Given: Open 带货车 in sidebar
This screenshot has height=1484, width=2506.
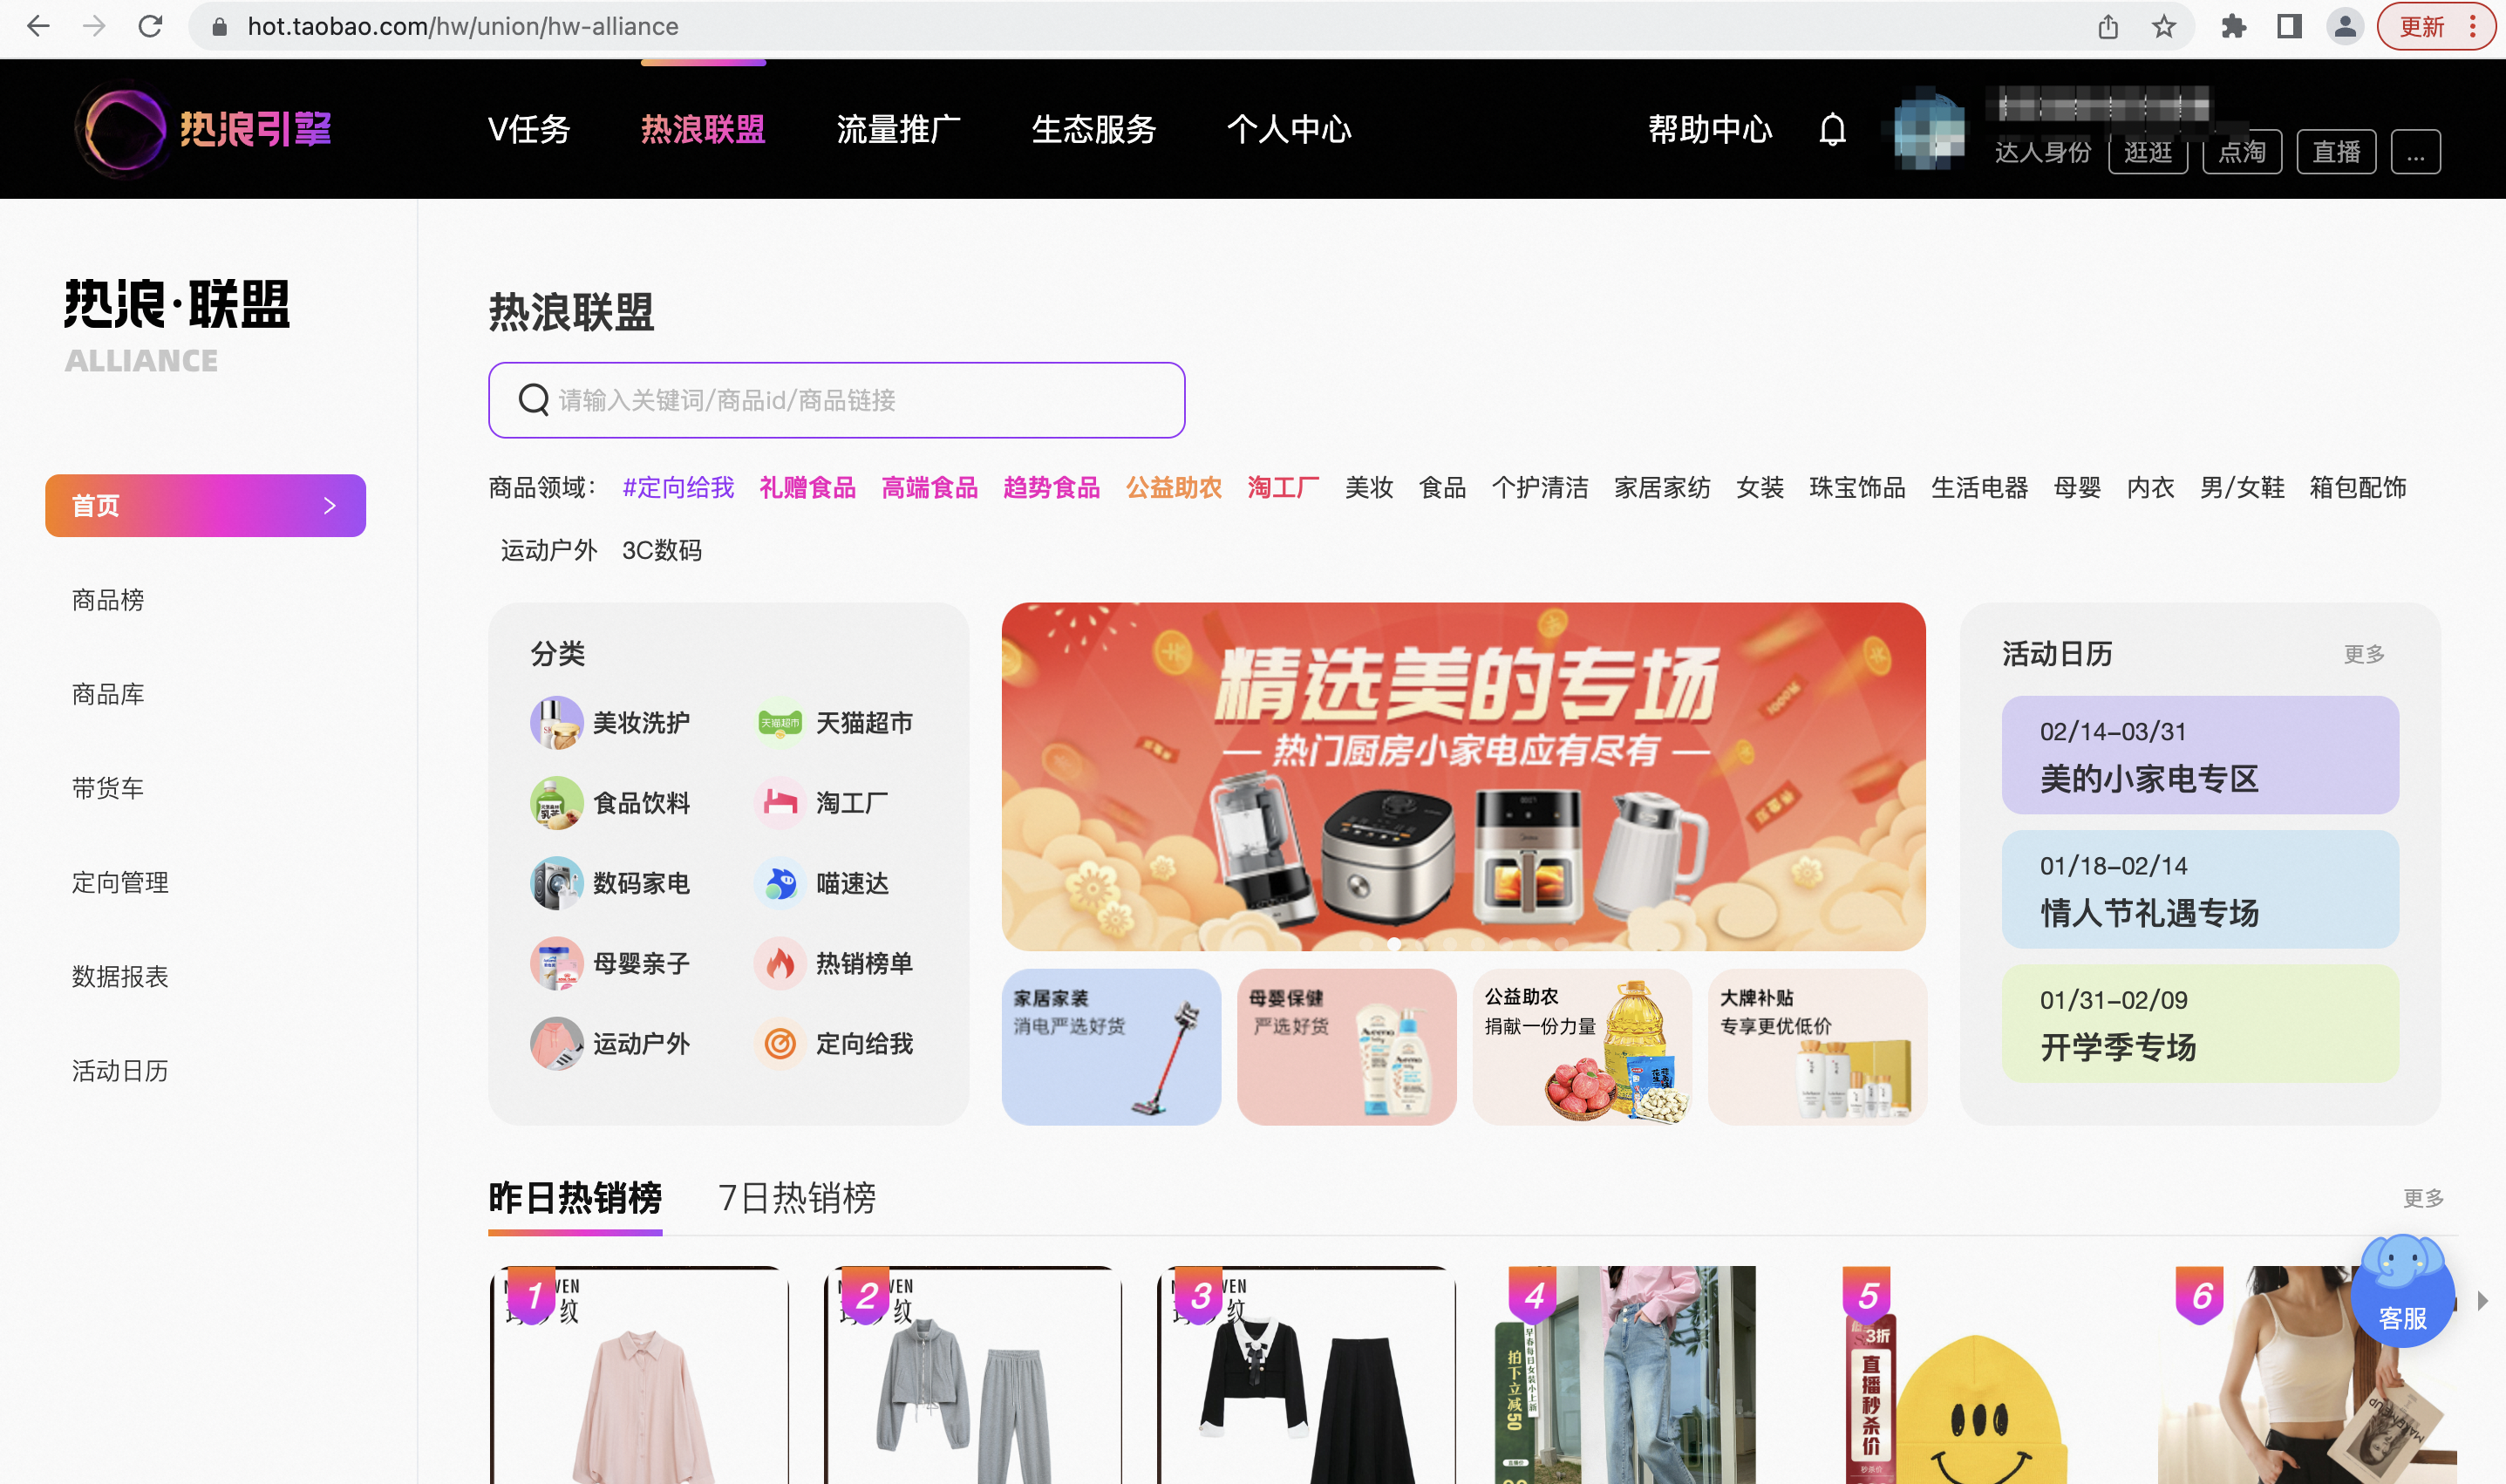Looking at the screenshot, I should coord(108,789).
